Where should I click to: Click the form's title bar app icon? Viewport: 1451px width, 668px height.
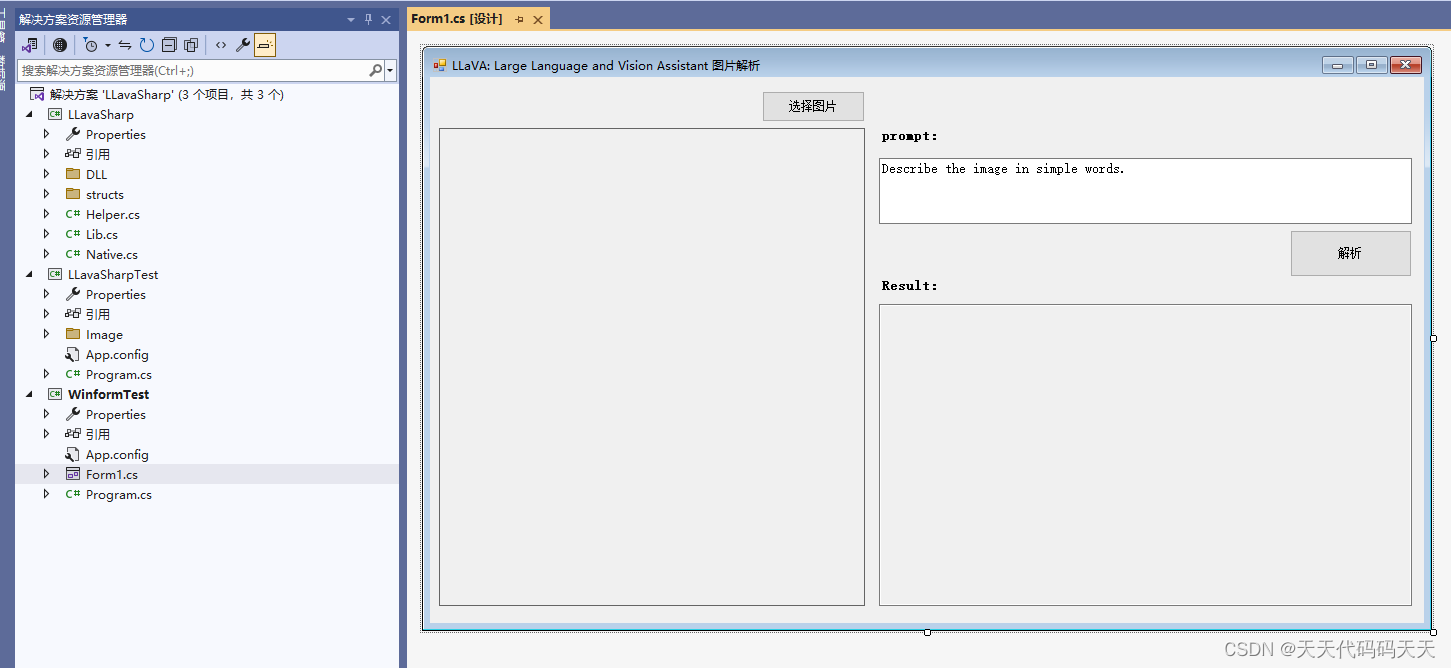coord(440,66)
